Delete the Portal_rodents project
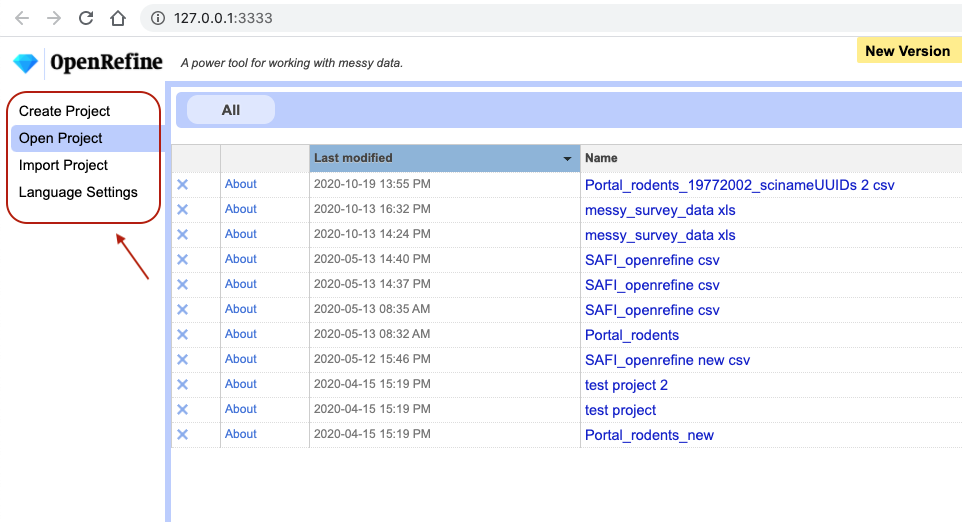The width and height of the screenshot is (962, 522). click(183, 334)
